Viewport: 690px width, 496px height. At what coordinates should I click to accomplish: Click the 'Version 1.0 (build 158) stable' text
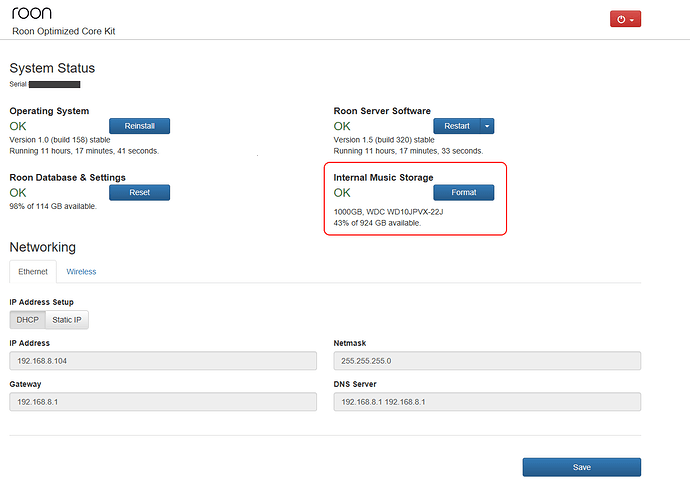click(60, 140)
